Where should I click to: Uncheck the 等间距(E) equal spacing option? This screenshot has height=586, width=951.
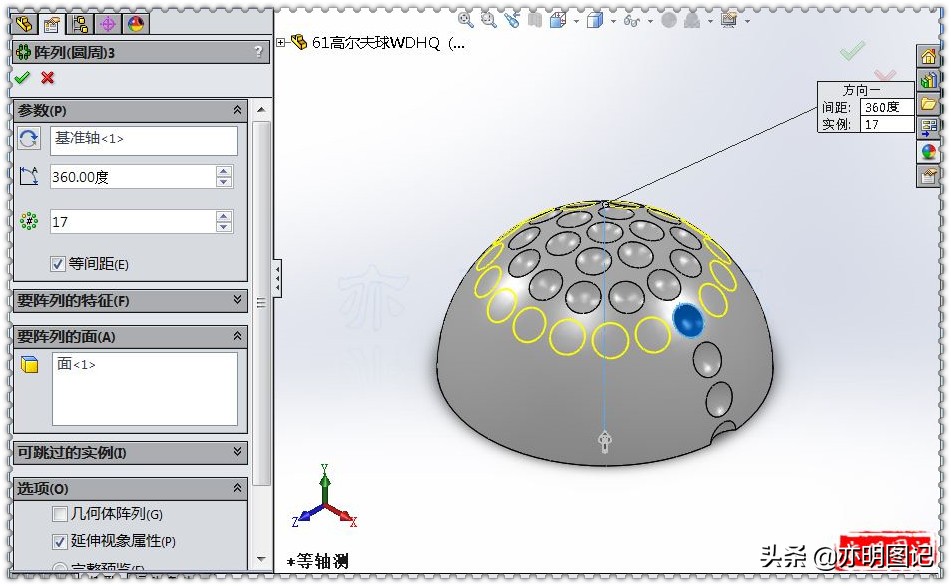click(x=57, y=264)
